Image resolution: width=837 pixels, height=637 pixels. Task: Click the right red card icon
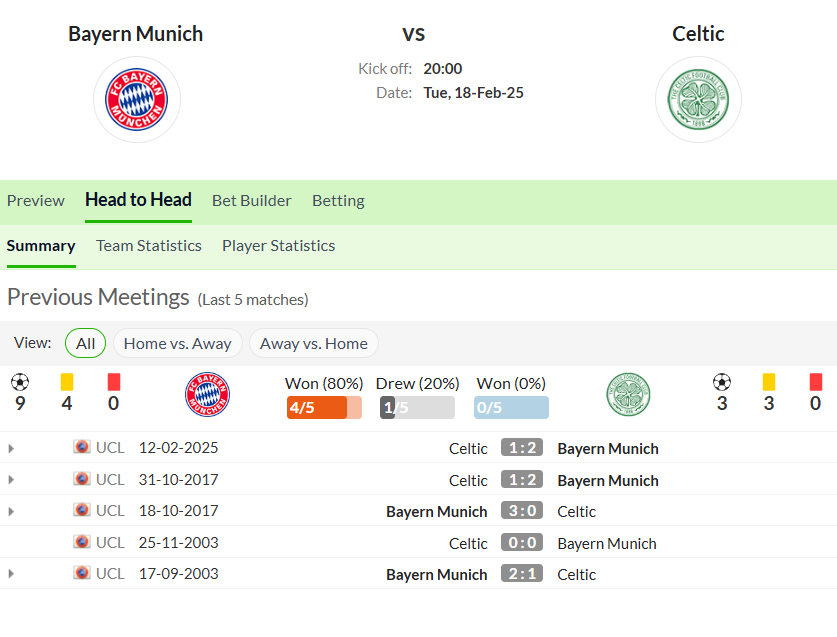(x=815, y=382)
